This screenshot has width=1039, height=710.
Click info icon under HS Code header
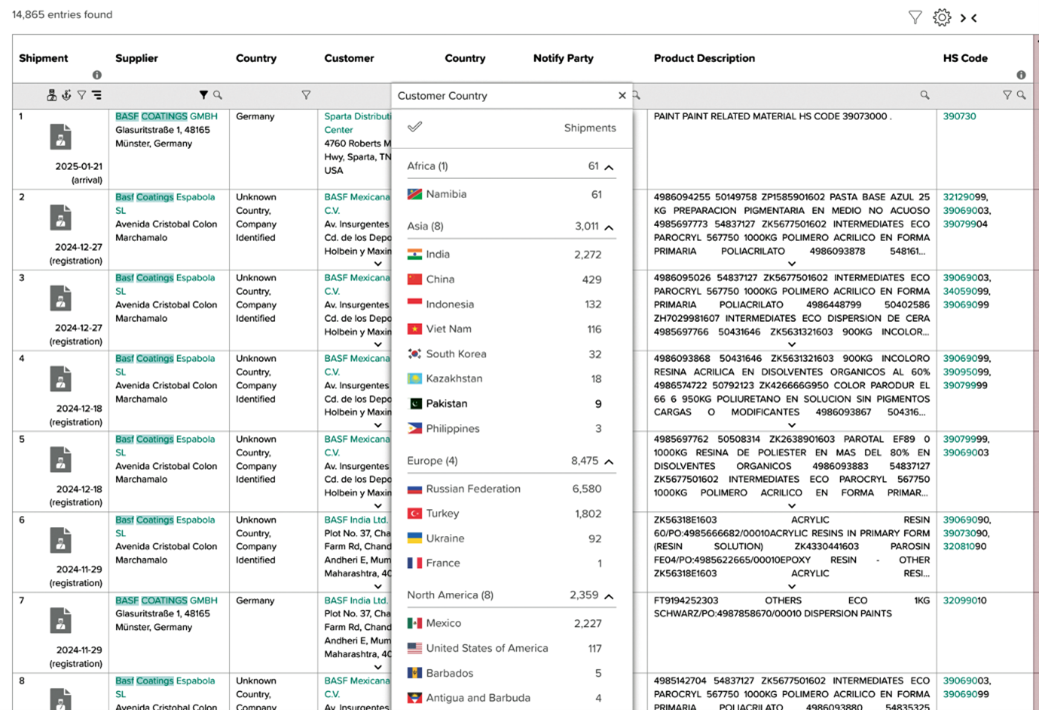(x=1021, y=75)
